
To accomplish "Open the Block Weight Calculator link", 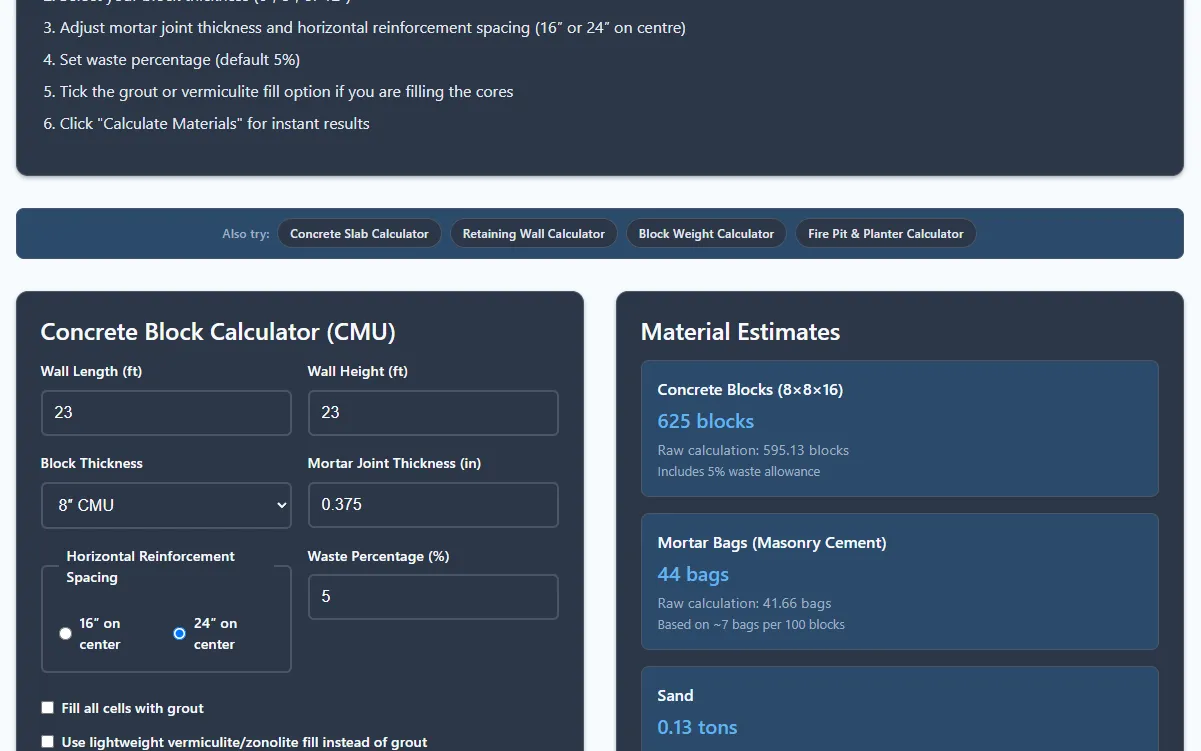I will click(x=706, y=234).
